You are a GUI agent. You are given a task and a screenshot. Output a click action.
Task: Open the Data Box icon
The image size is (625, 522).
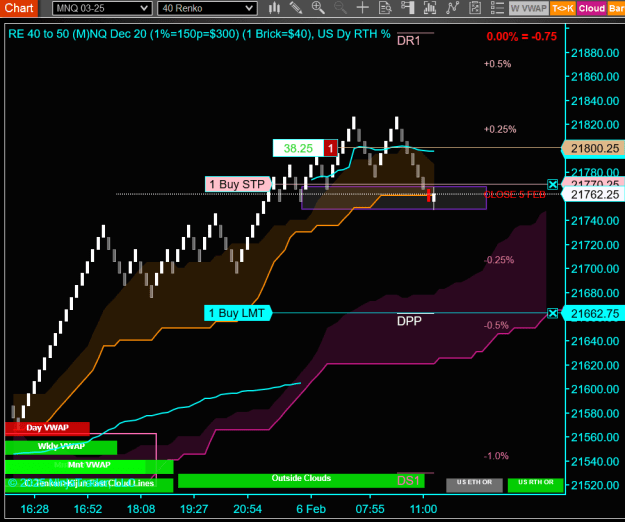[x=385, y=8]
